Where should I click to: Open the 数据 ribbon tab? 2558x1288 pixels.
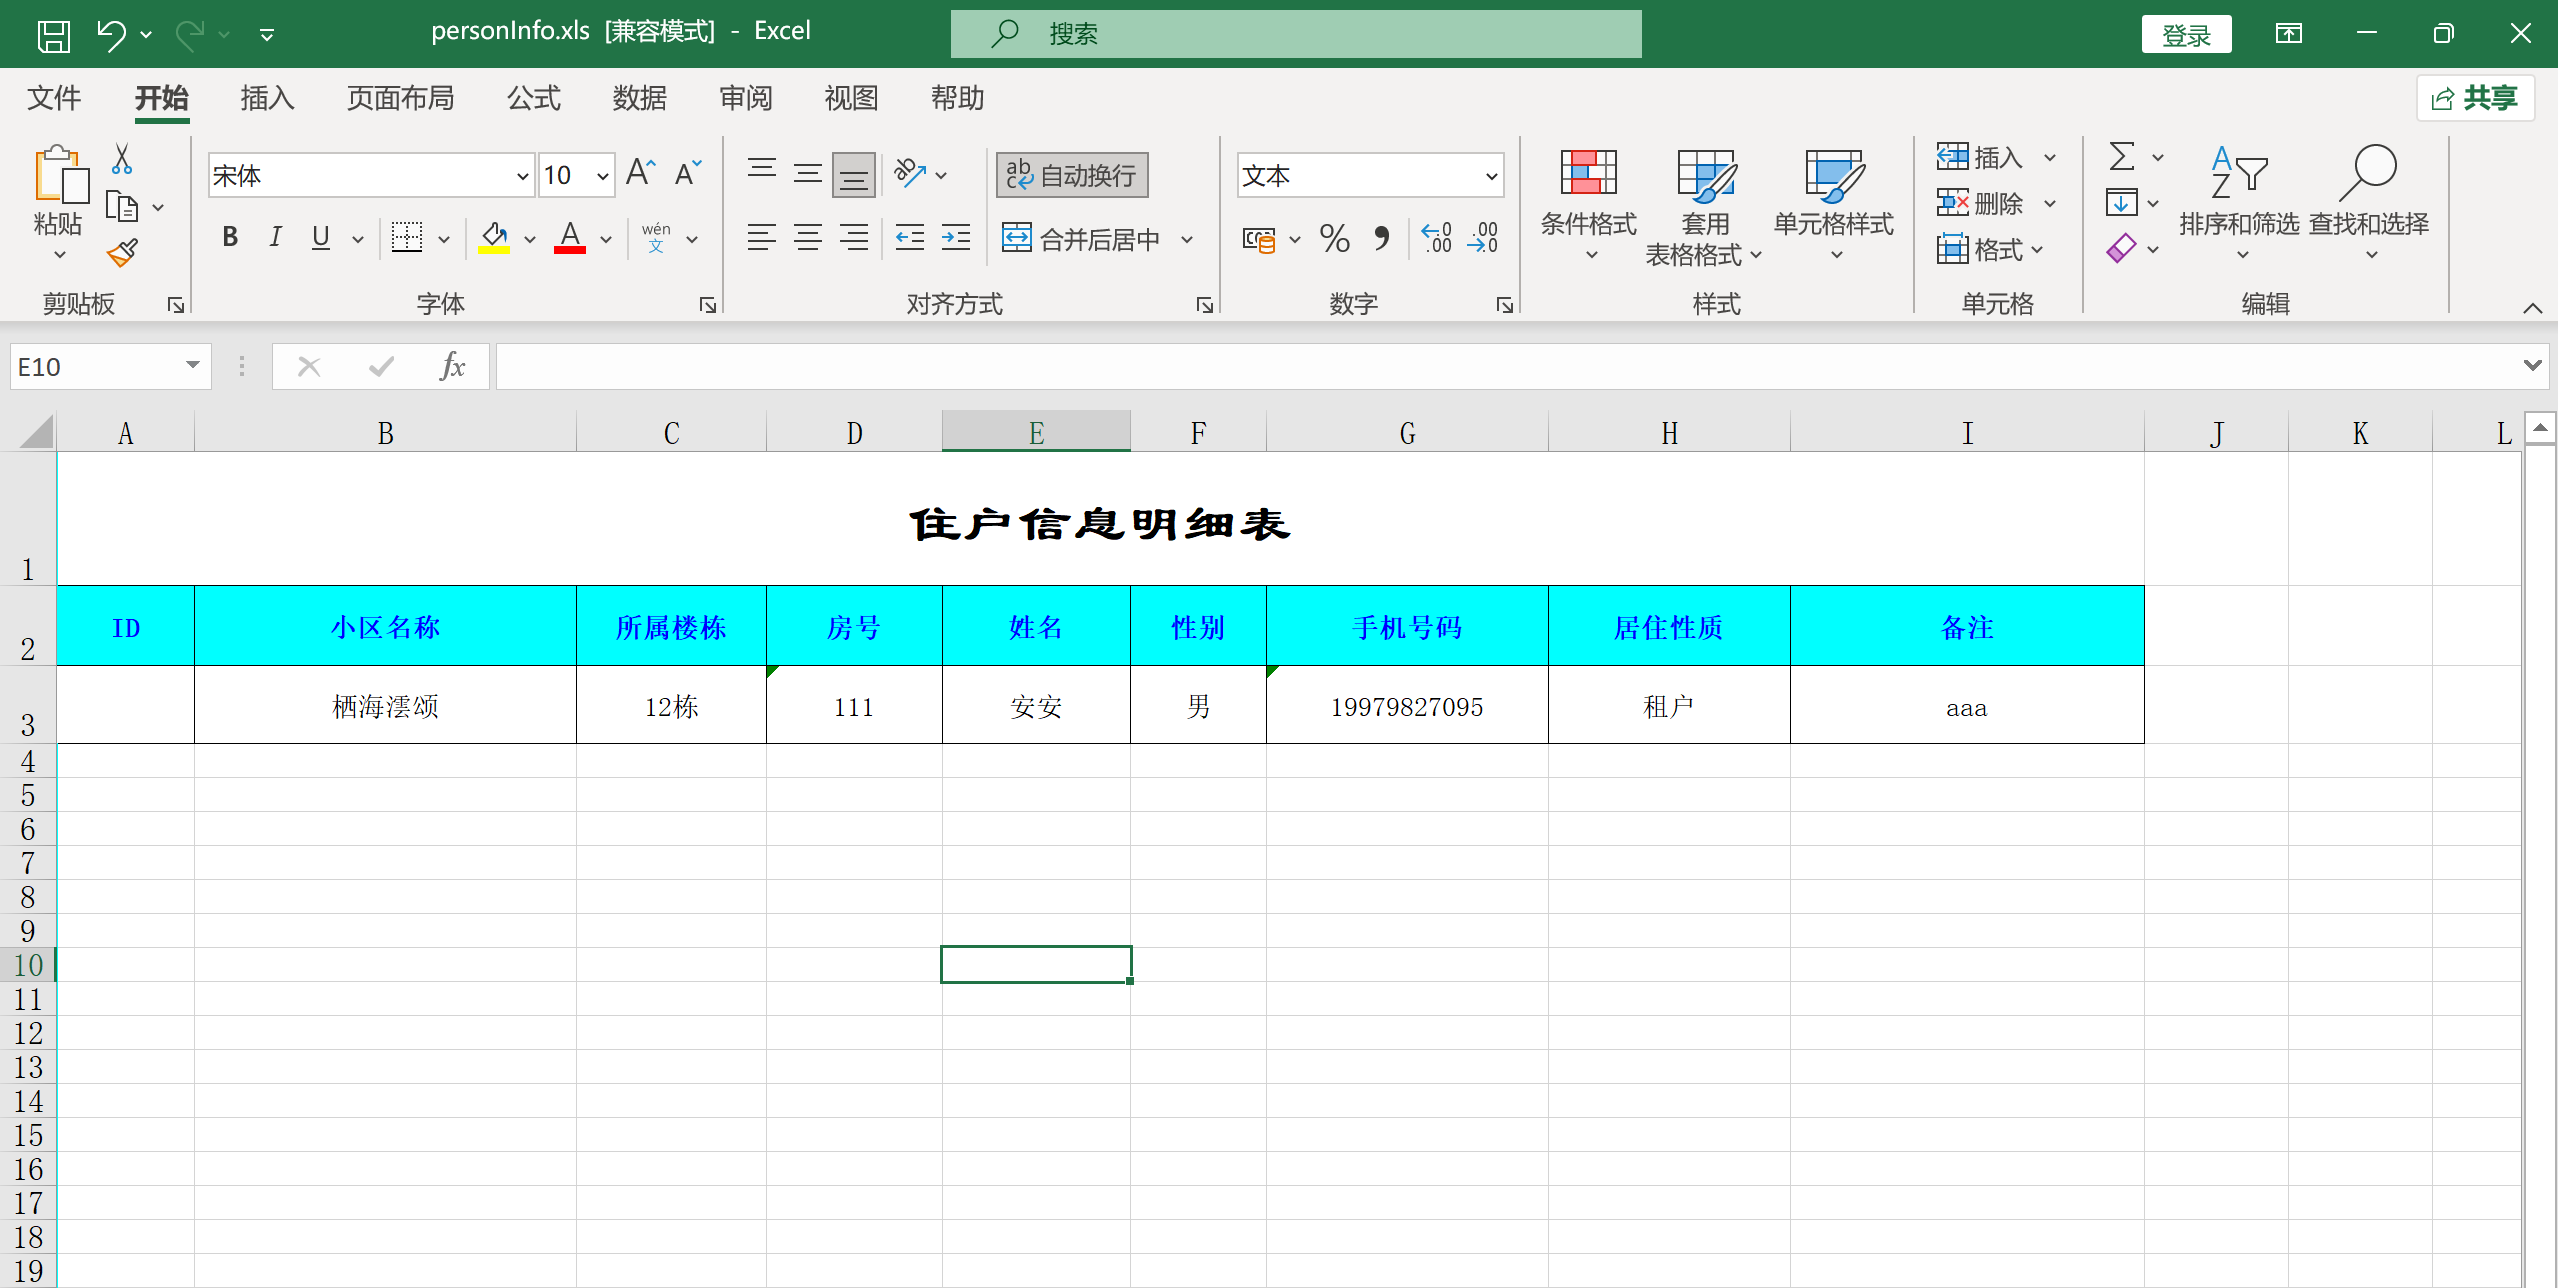point(639,98)
